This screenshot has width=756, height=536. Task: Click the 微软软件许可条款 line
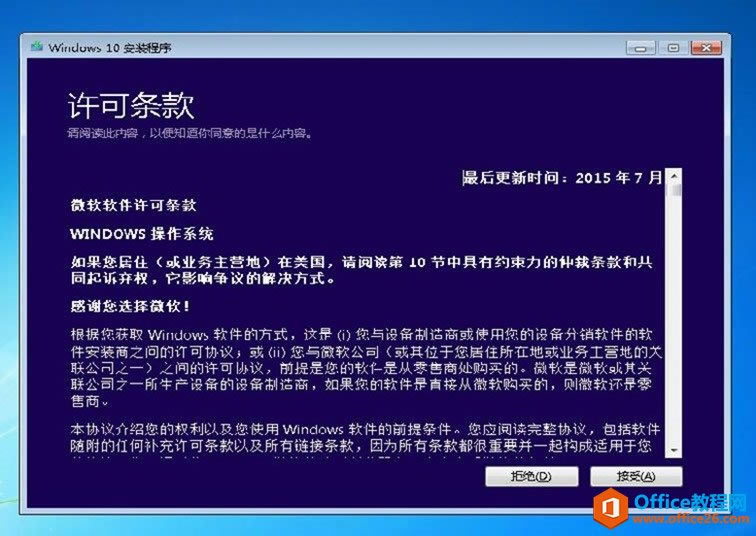tap(133, 205)
